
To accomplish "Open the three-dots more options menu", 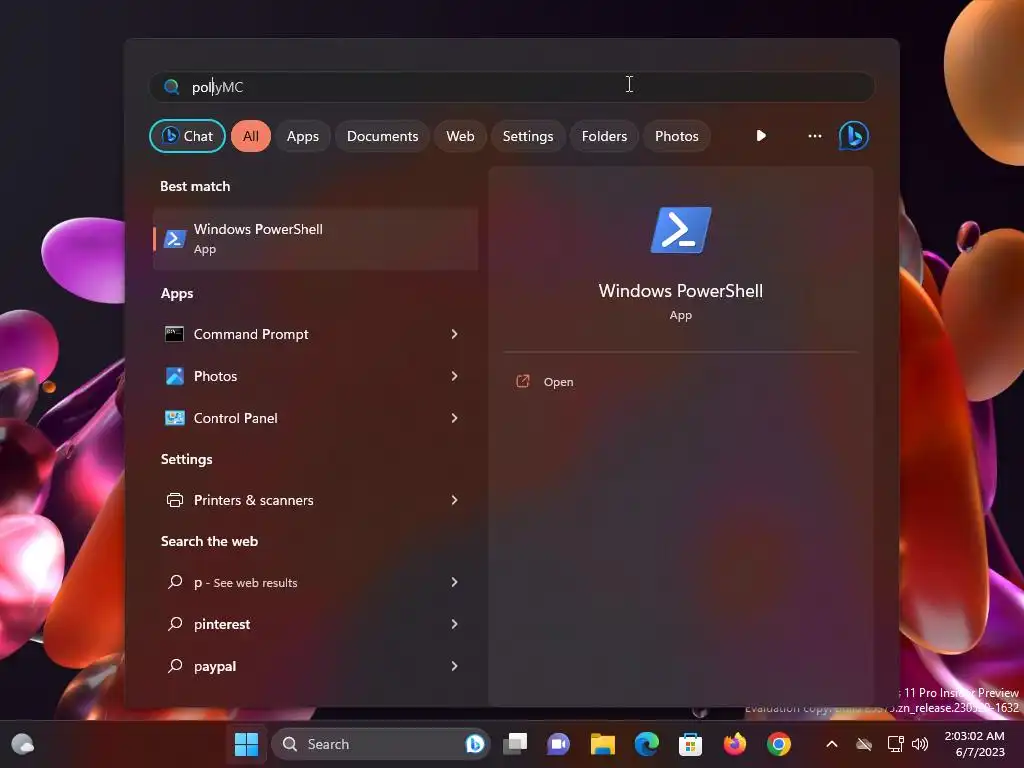I will pos(814,136).
